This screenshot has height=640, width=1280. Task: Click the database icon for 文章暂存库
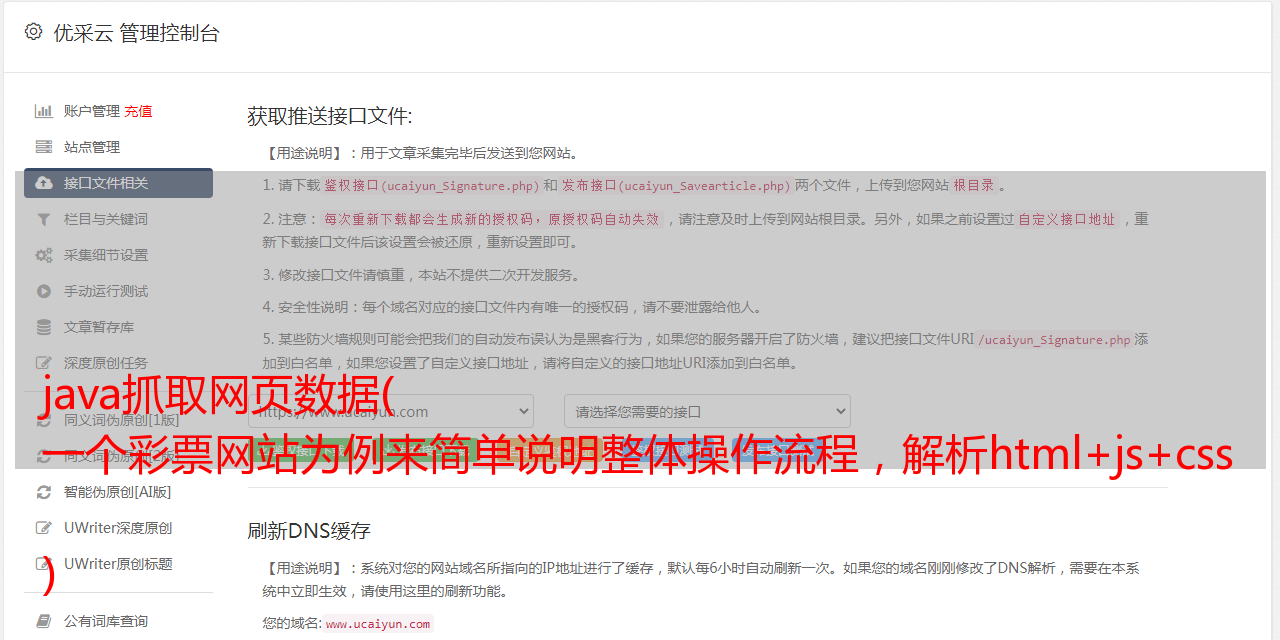[44, 327]
